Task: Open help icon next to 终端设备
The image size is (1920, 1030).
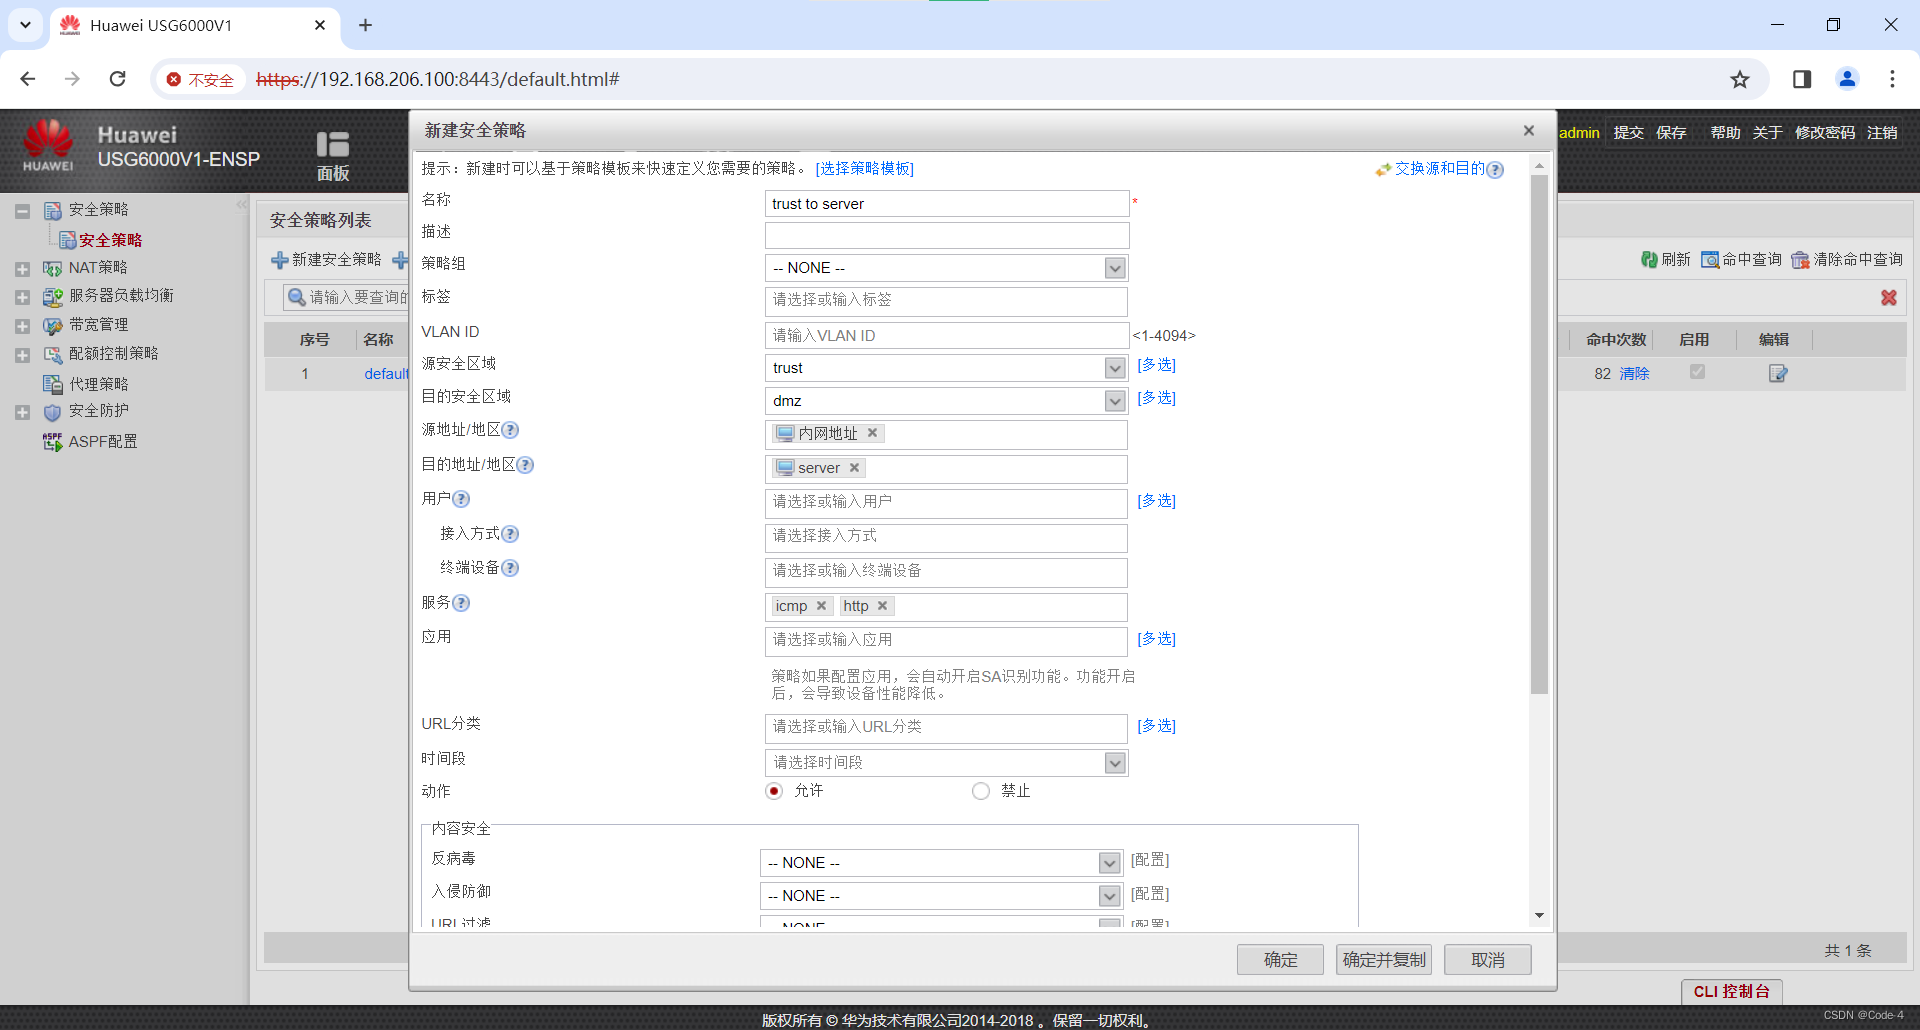Action: coord(510,568)
